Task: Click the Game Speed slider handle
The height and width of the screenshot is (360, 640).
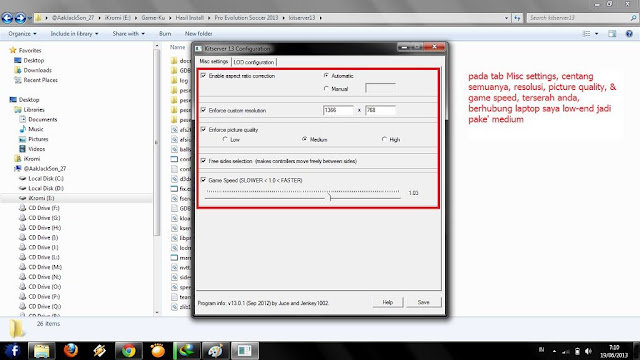Action: click(x=330, y=198)
